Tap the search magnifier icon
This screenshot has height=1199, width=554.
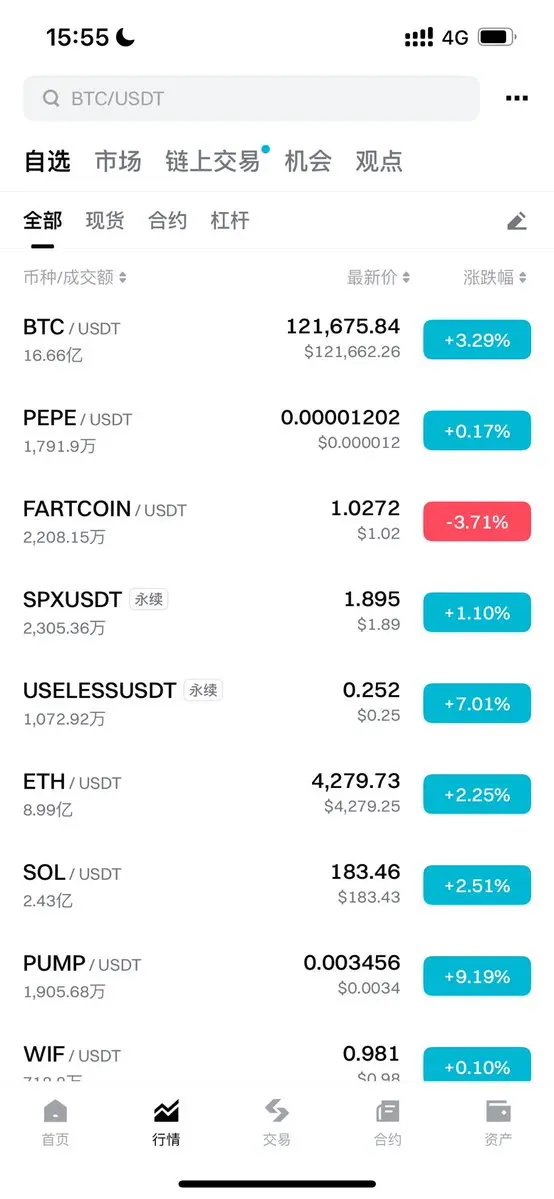click(51, 99)
